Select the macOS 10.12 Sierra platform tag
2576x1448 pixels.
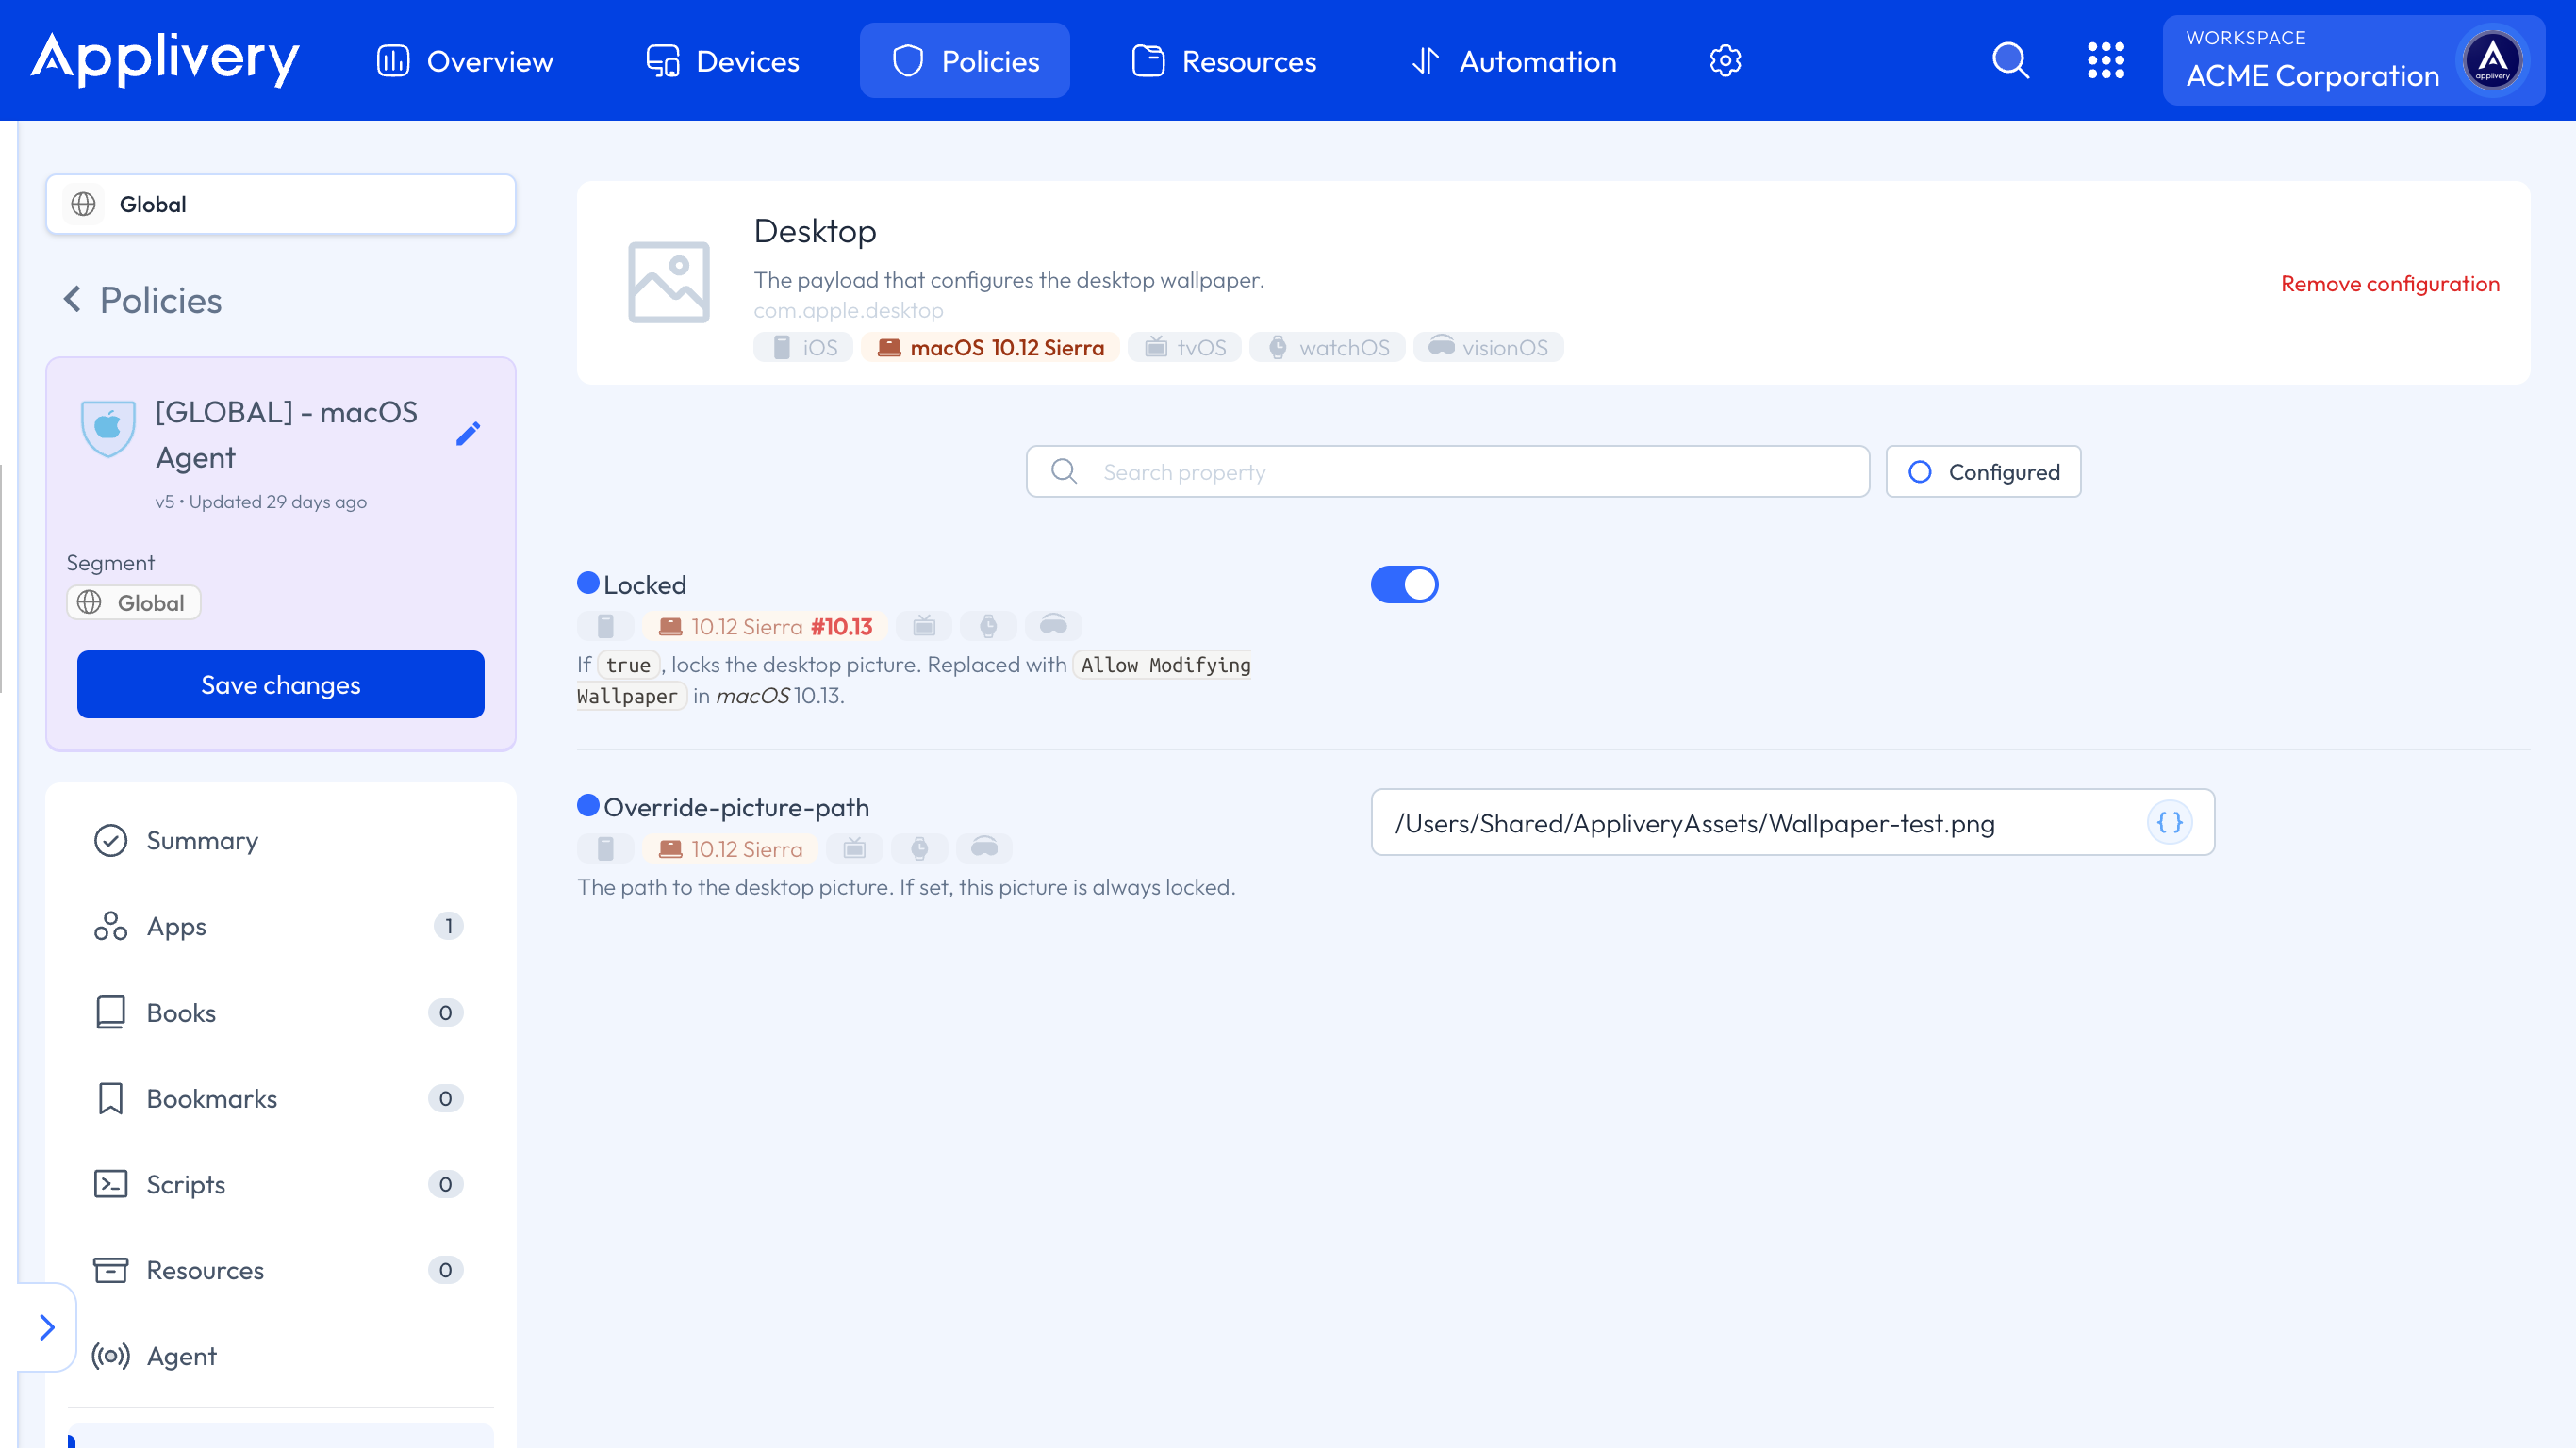point(990,347)
